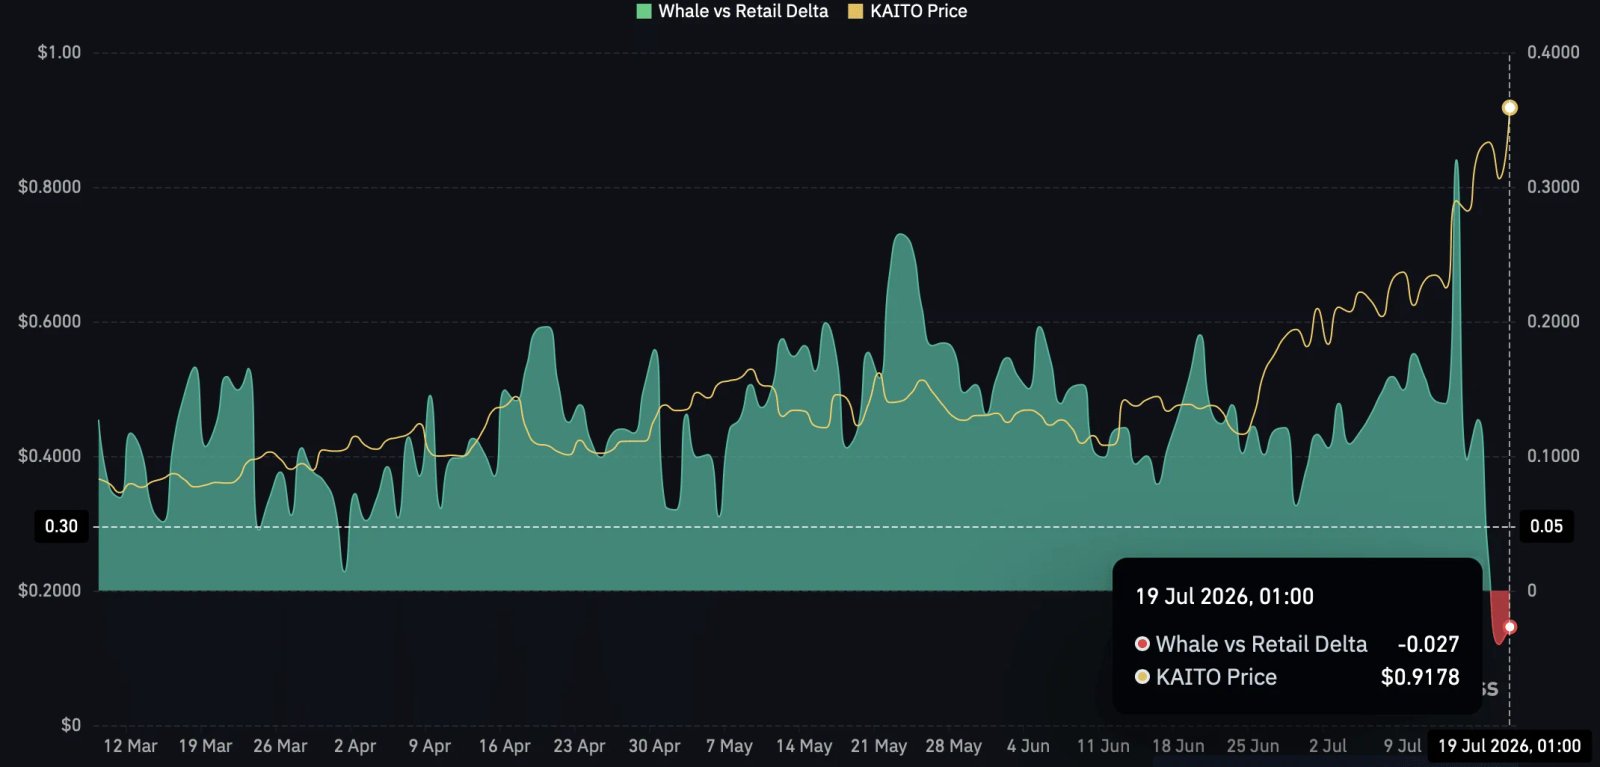This screenshot has width=1600, height=767.
Task: Click the 19 Jul 2026, 01:00 axis date label
Action: pos(1509,746)
